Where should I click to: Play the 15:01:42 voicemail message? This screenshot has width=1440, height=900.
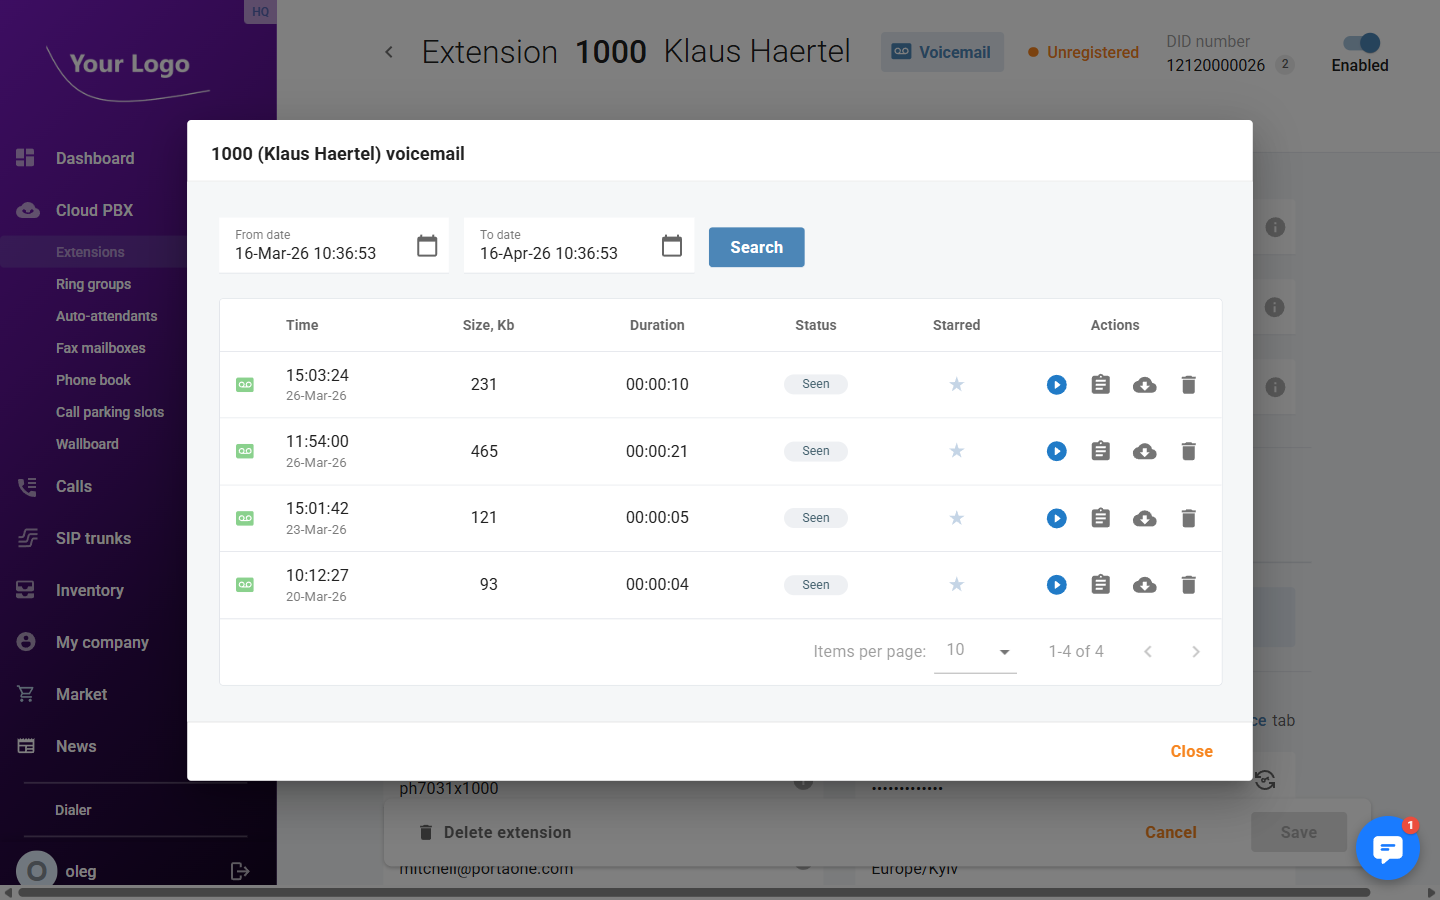click(x=1056, y=518)
